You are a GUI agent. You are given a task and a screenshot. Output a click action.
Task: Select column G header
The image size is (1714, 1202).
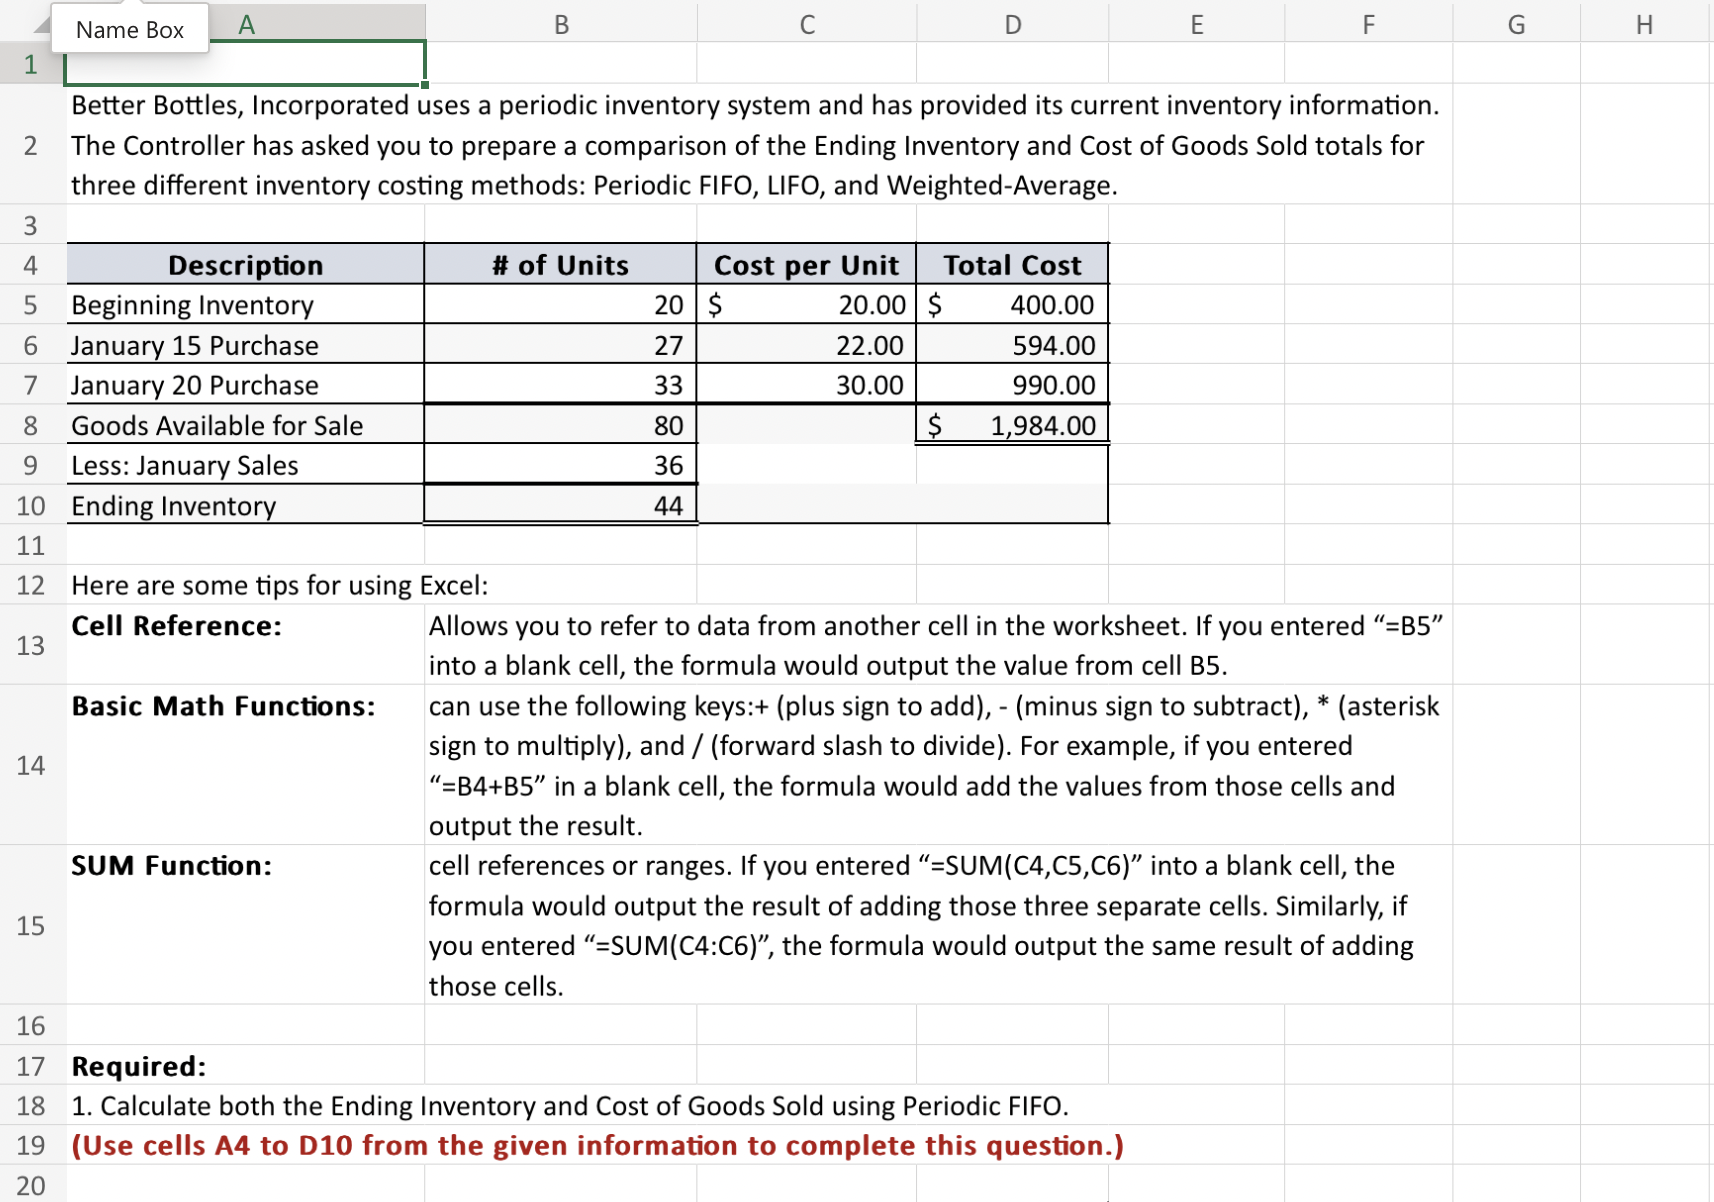(x=1516, y=24)
